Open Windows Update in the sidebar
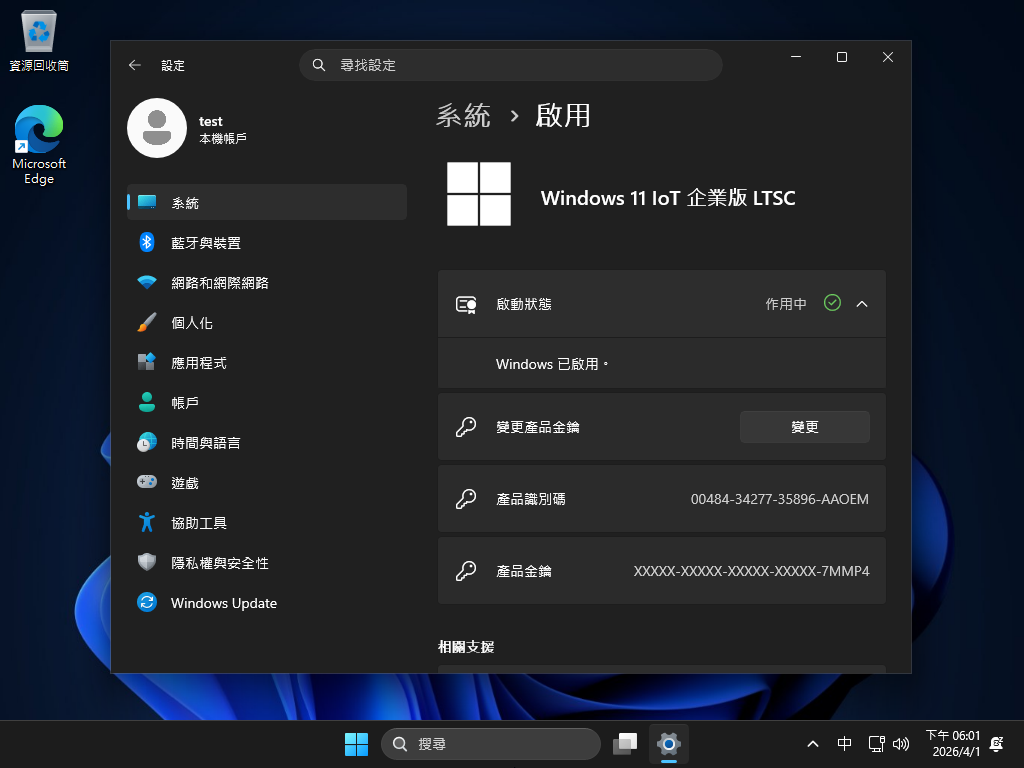This screenshot has height=768, width=1024. pos(223,603)
